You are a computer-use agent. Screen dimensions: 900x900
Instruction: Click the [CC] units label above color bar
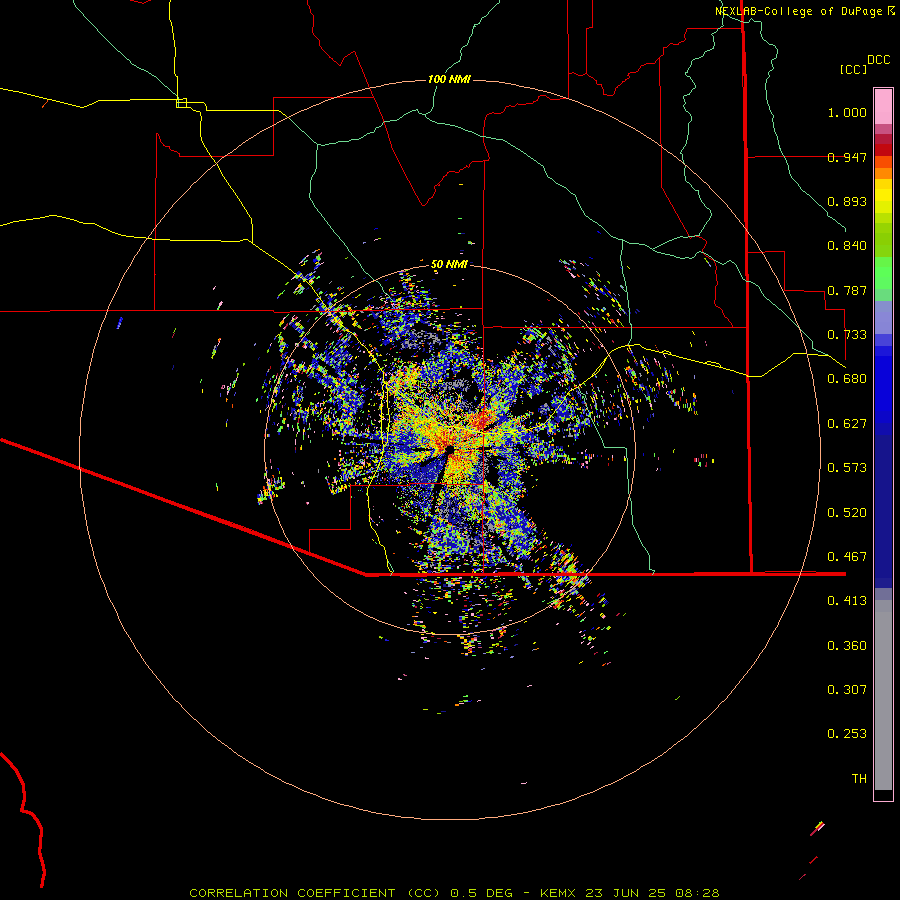854,69
